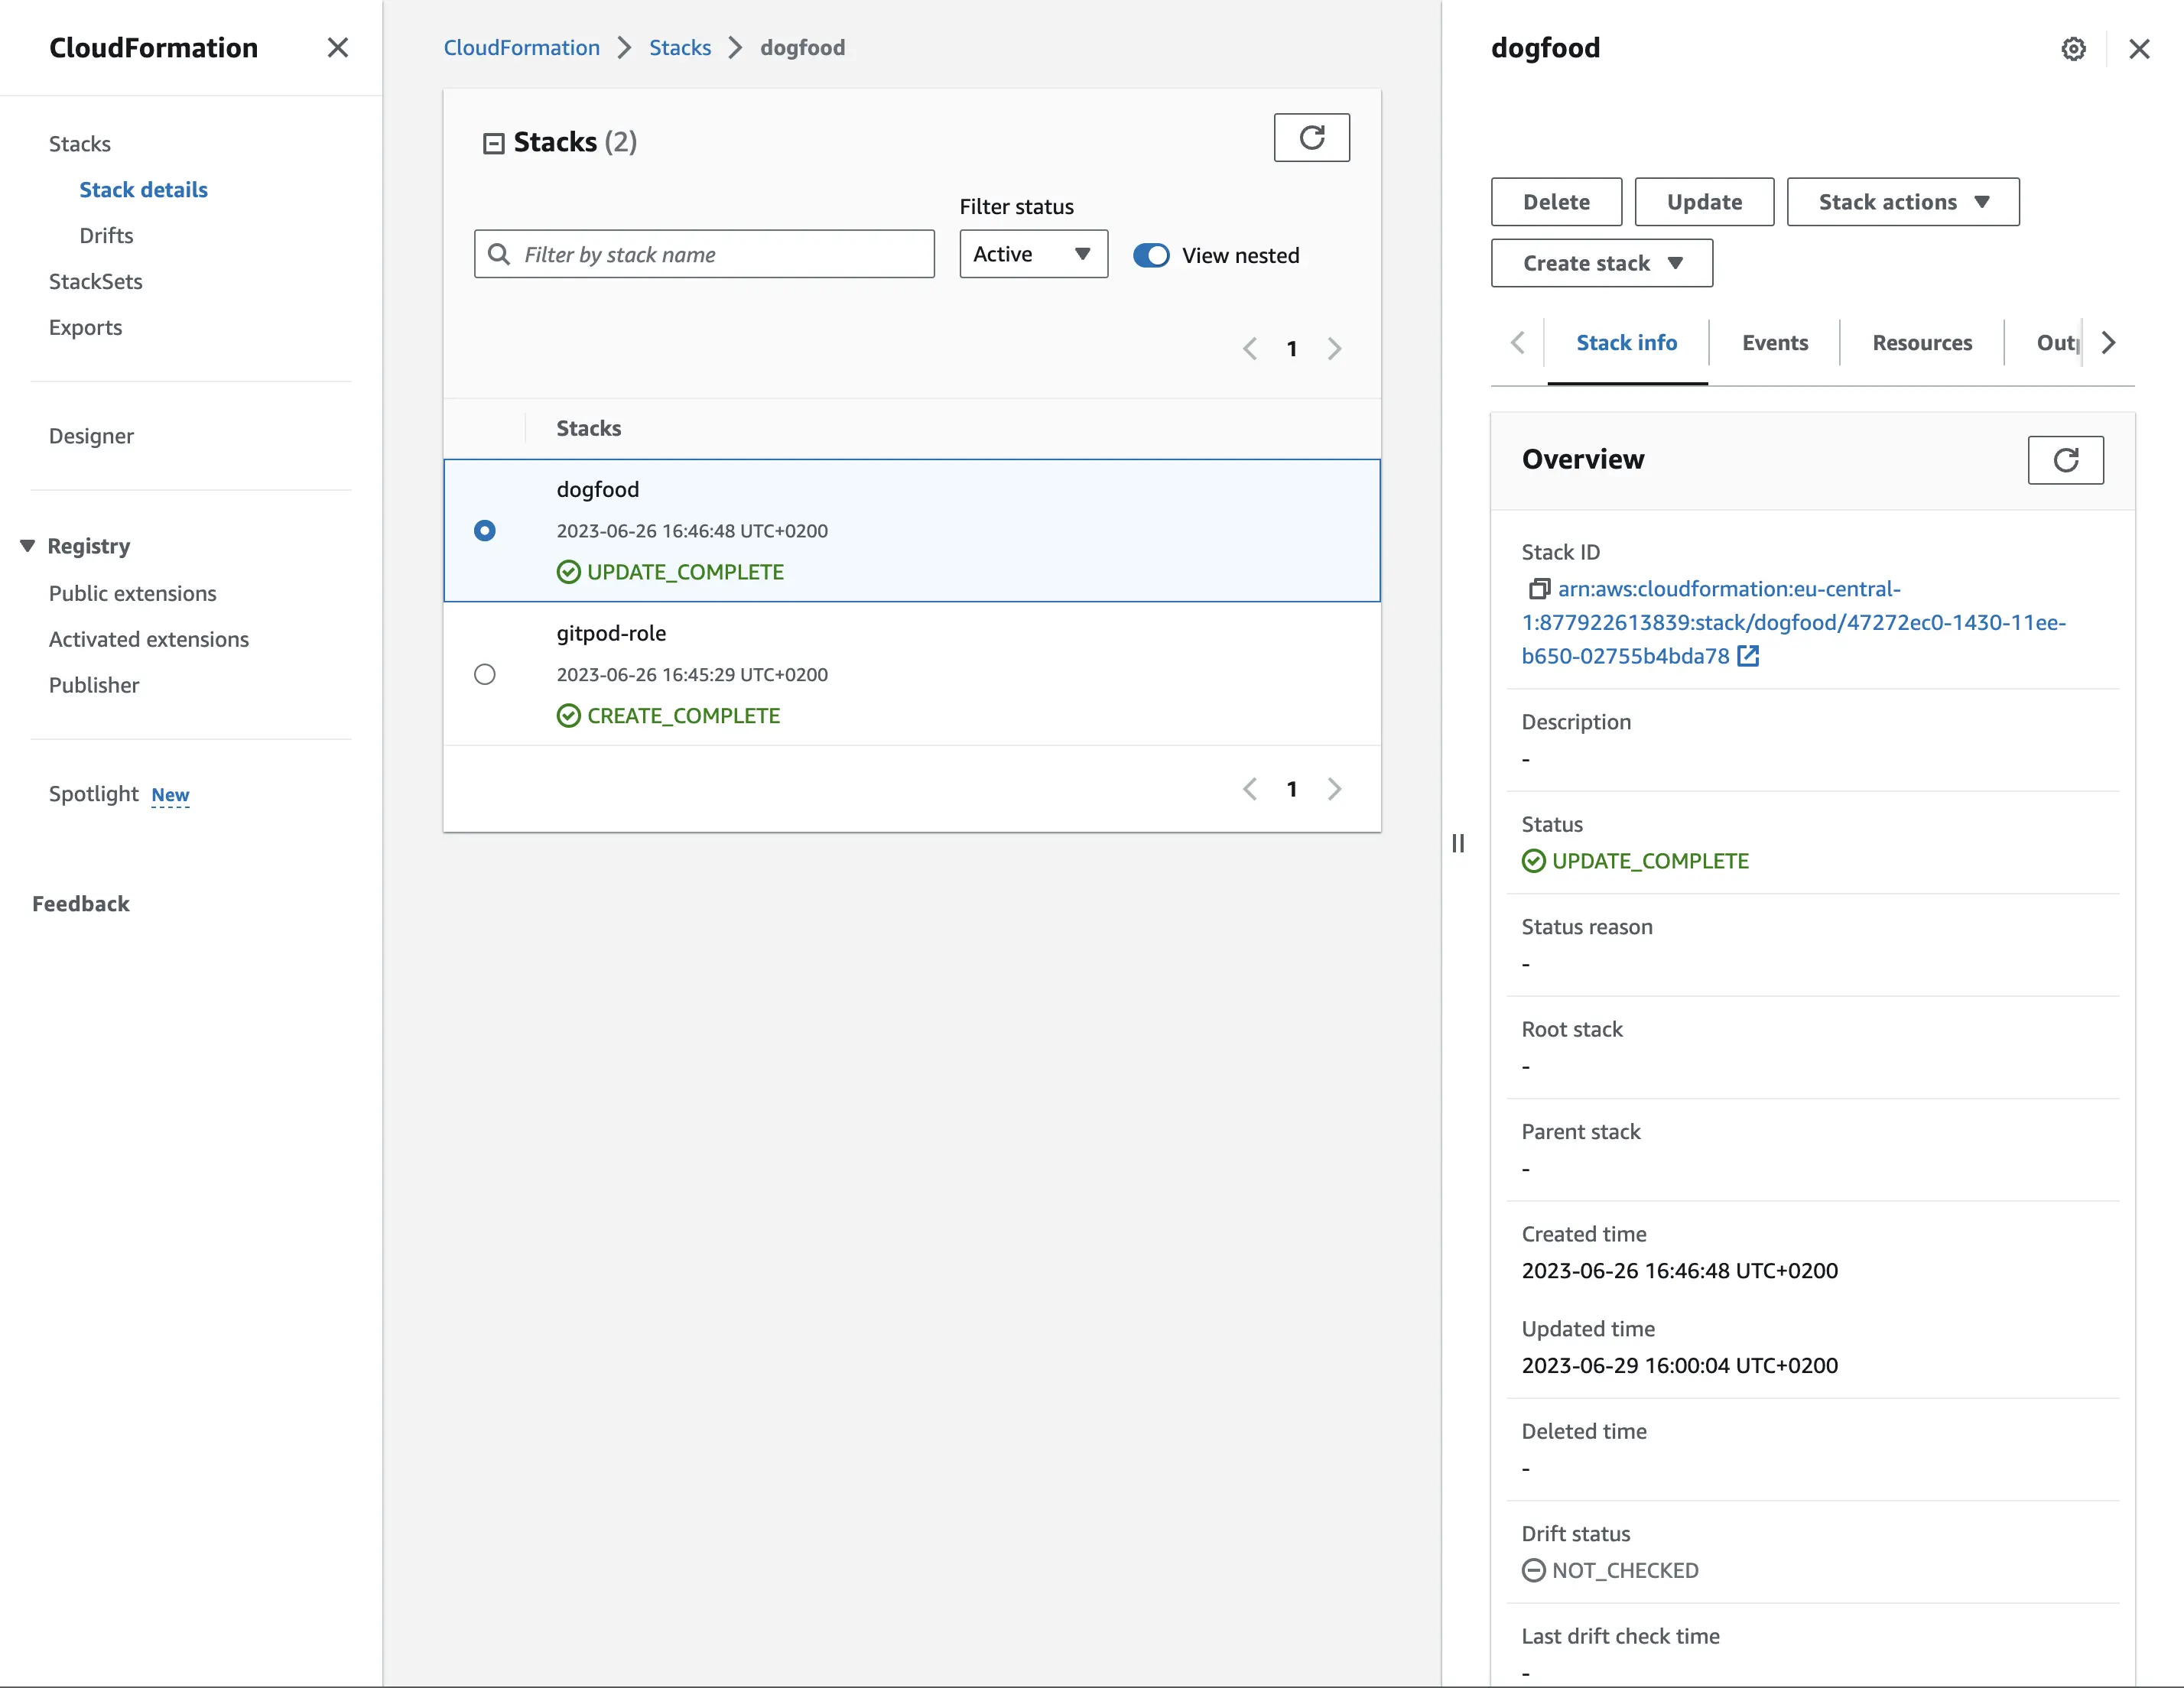Expand the Create stack dropdown arrow
The image size is (2184, 1688).
pos(1673,262)
